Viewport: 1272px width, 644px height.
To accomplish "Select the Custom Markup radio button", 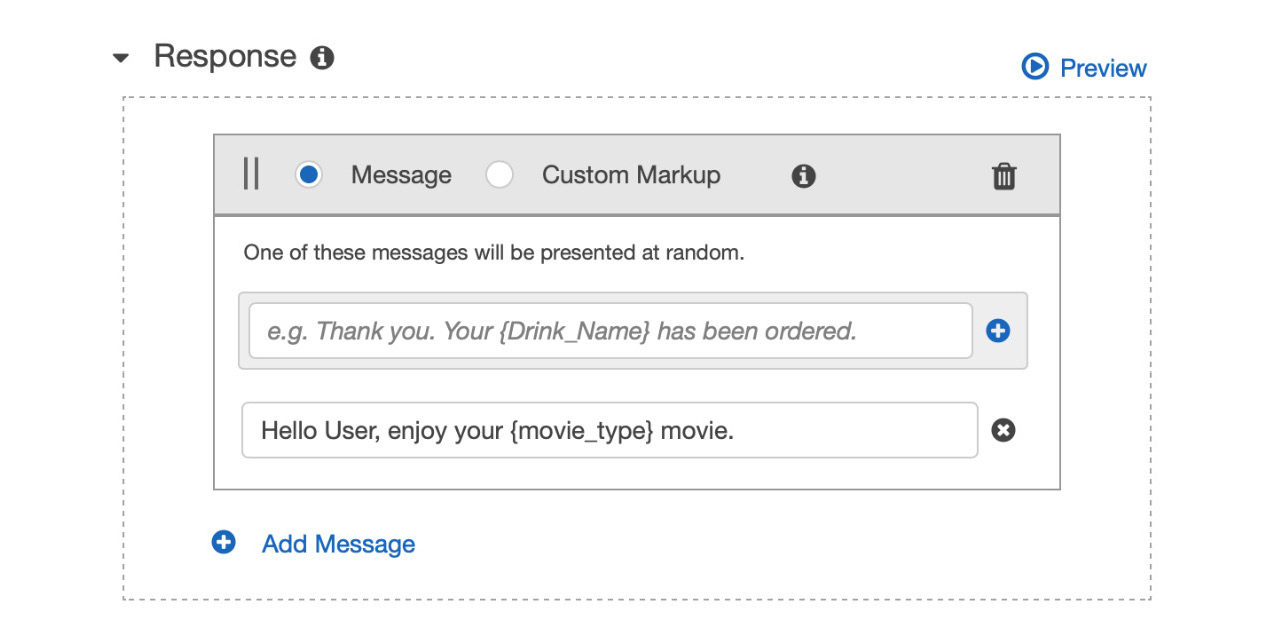I will tap(499, 175).
